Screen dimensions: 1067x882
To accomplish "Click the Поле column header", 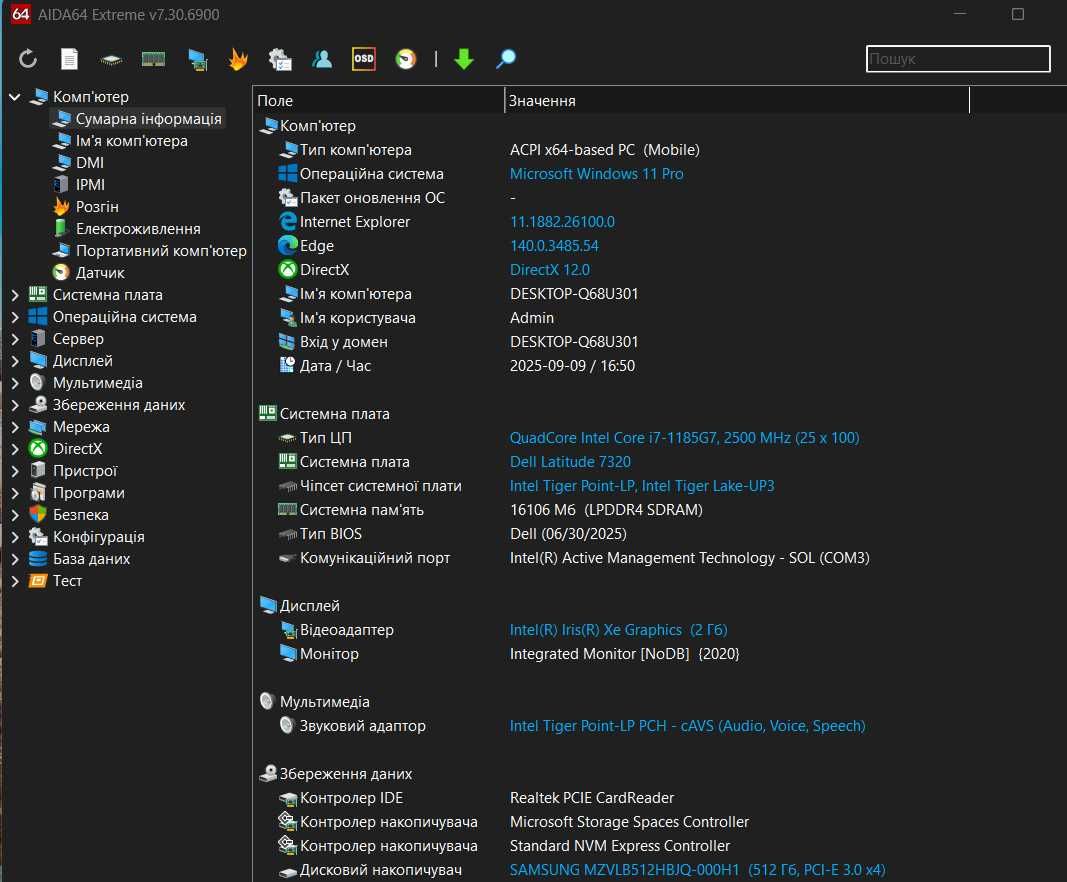I will point(378,101).
